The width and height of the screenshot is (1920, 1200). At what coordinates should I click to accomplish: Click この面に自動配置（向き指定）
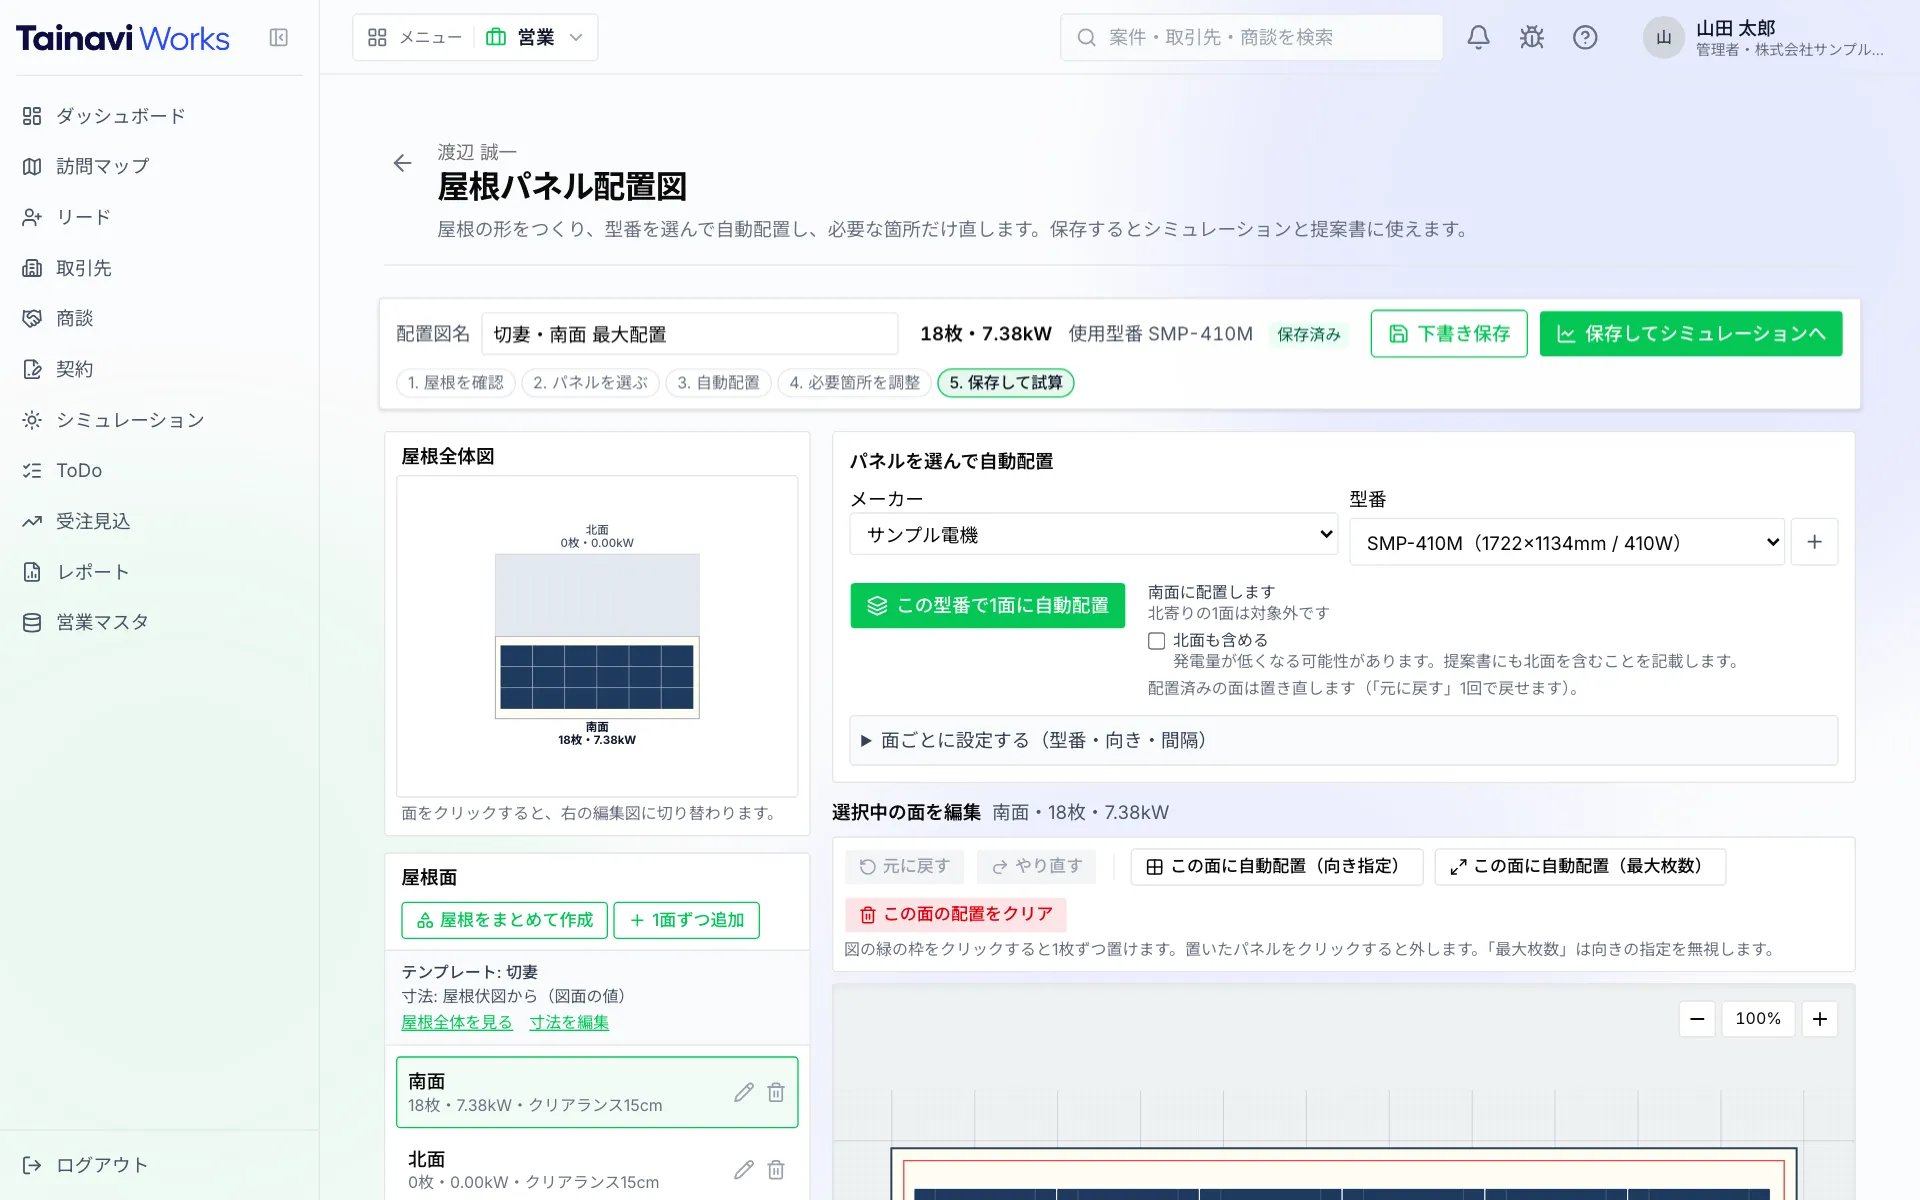(1277, 867)
